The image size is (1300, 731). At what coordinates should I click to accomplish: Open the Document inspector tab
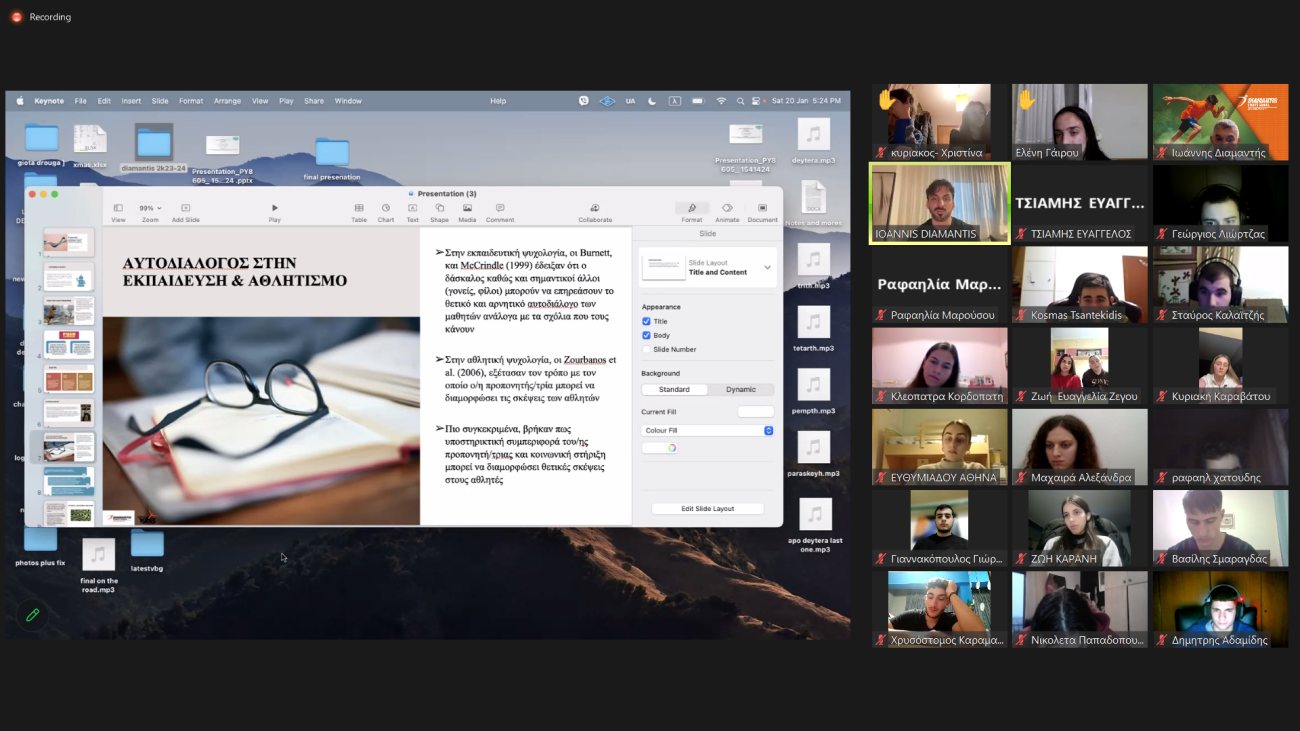[x=762, y=212]
